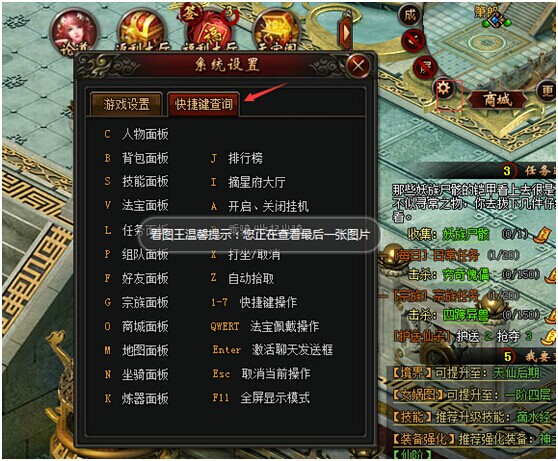The height and width of the screenshot is (461, 558).
Task: Click the 四蹄异兽 kill target link
Action: point(466,315)
